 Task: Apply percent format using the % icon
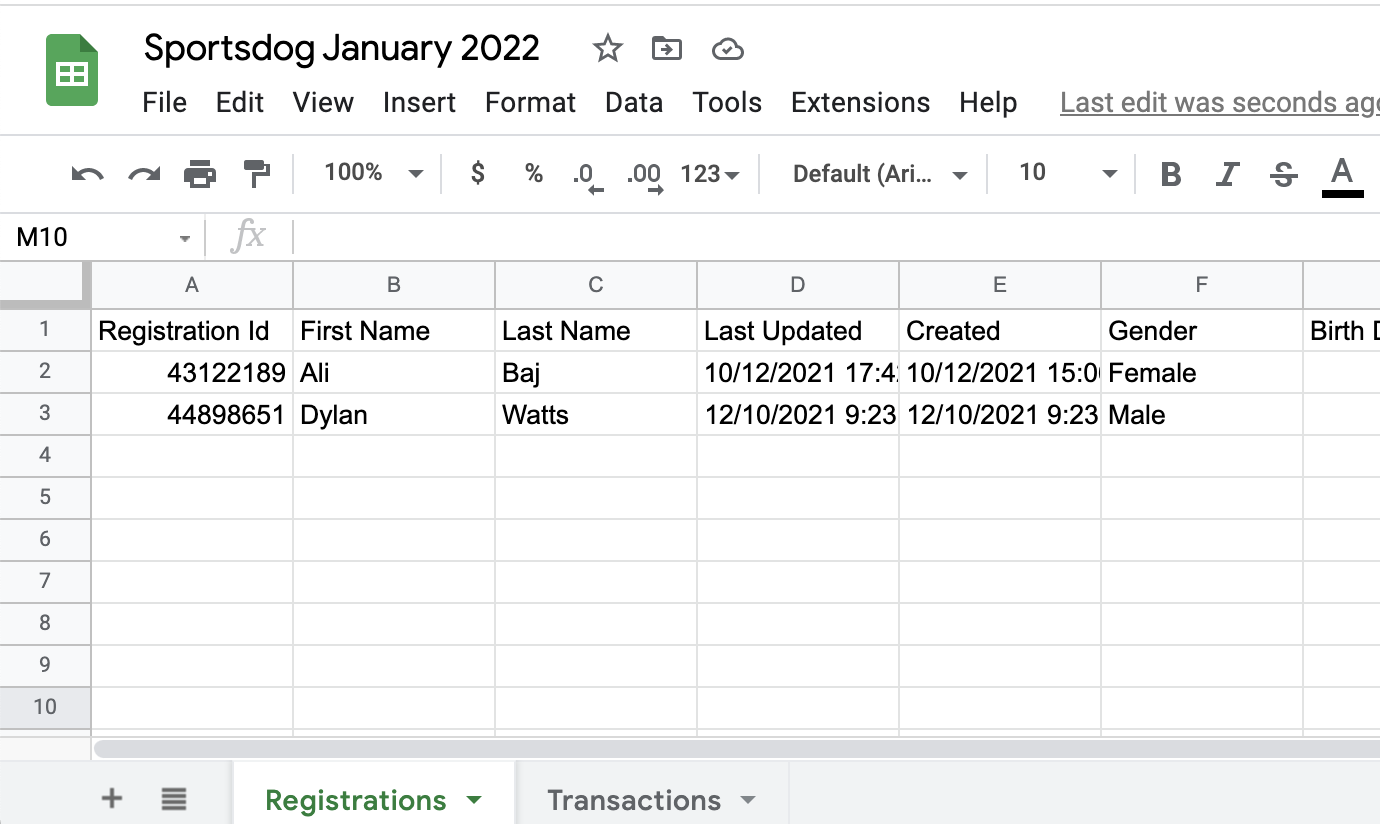tap(533, 173)
